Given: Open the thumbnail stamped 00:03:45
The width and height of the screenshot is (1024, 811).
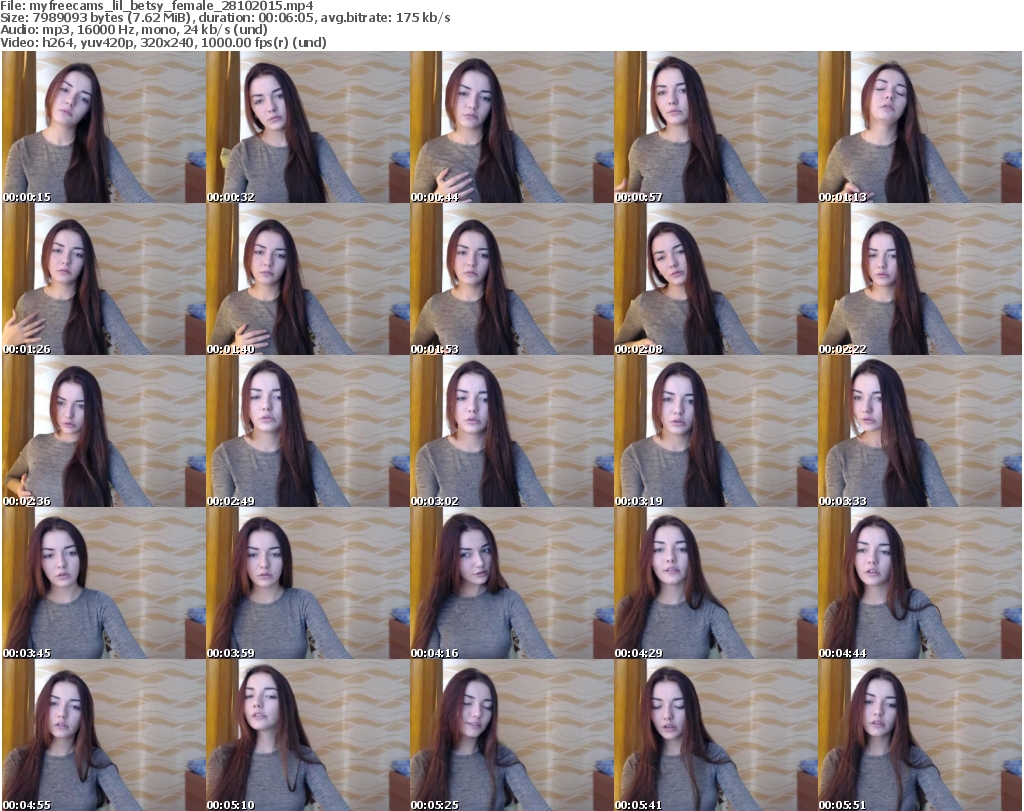Looking at the screenshot, I should [104, 583].
